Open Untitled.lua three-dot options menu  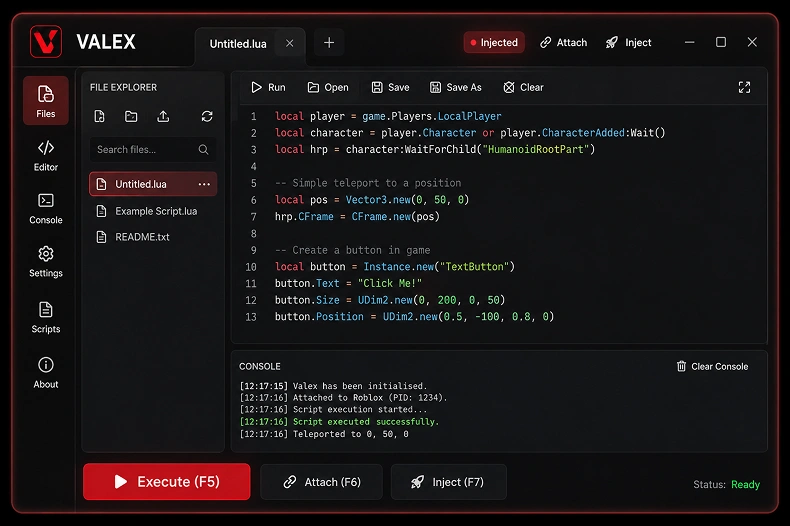pyautogui.click(x=204, y=184)
